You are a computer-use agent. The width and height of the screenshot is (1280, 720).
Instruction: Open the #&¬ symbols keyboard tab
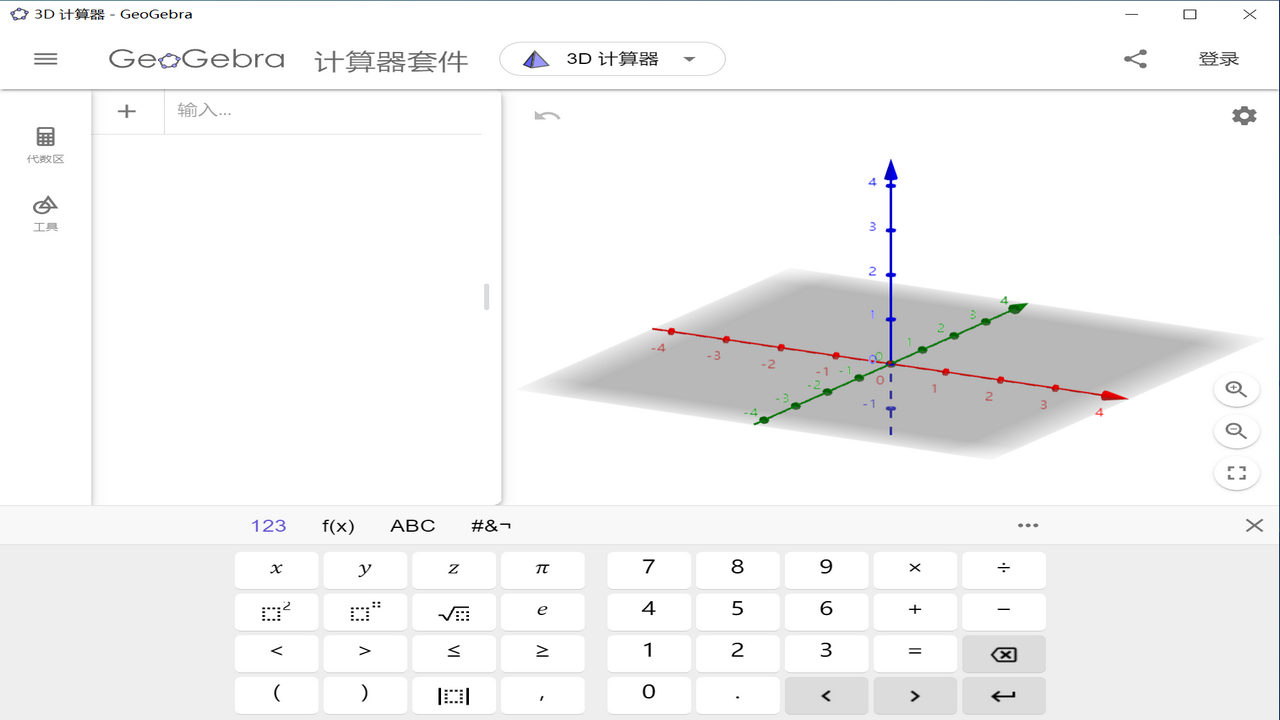490,525
